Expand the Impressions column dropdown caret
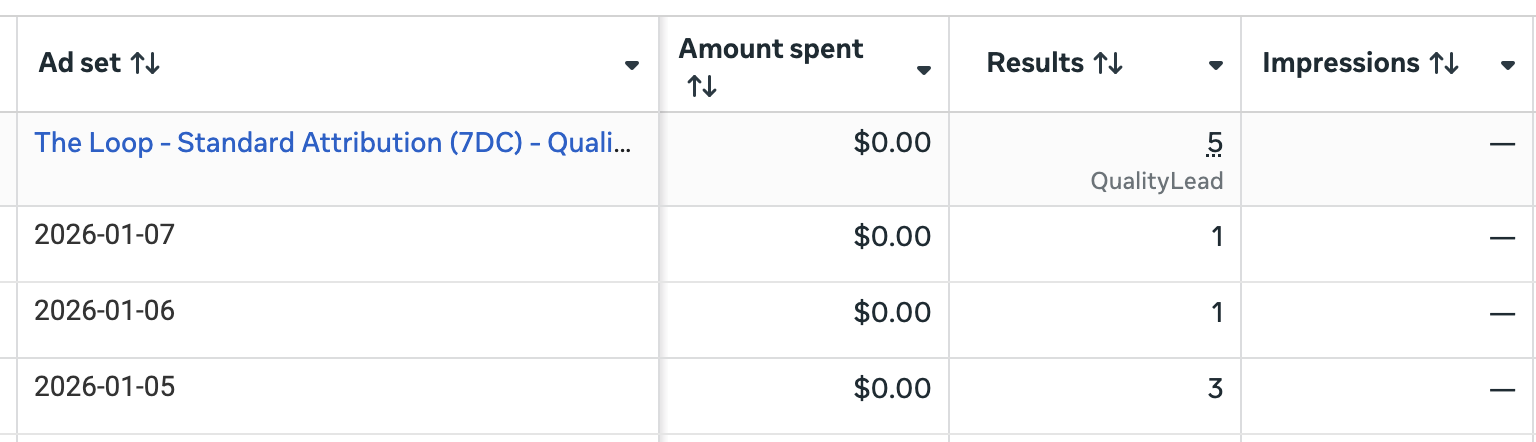Viewport: 1536px width, 442px height. coord(1507,66)
